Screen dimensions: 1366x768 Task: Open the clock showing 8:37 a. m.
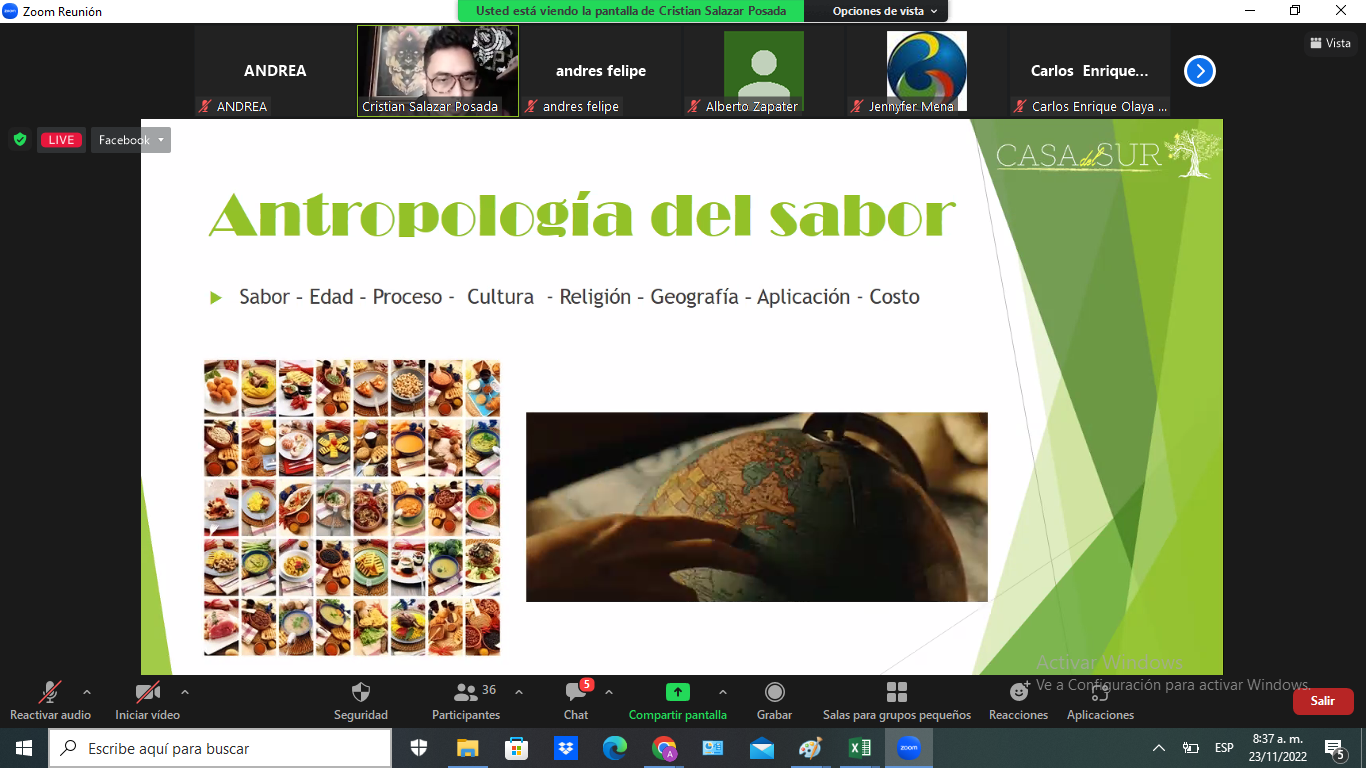point(1279,748)
